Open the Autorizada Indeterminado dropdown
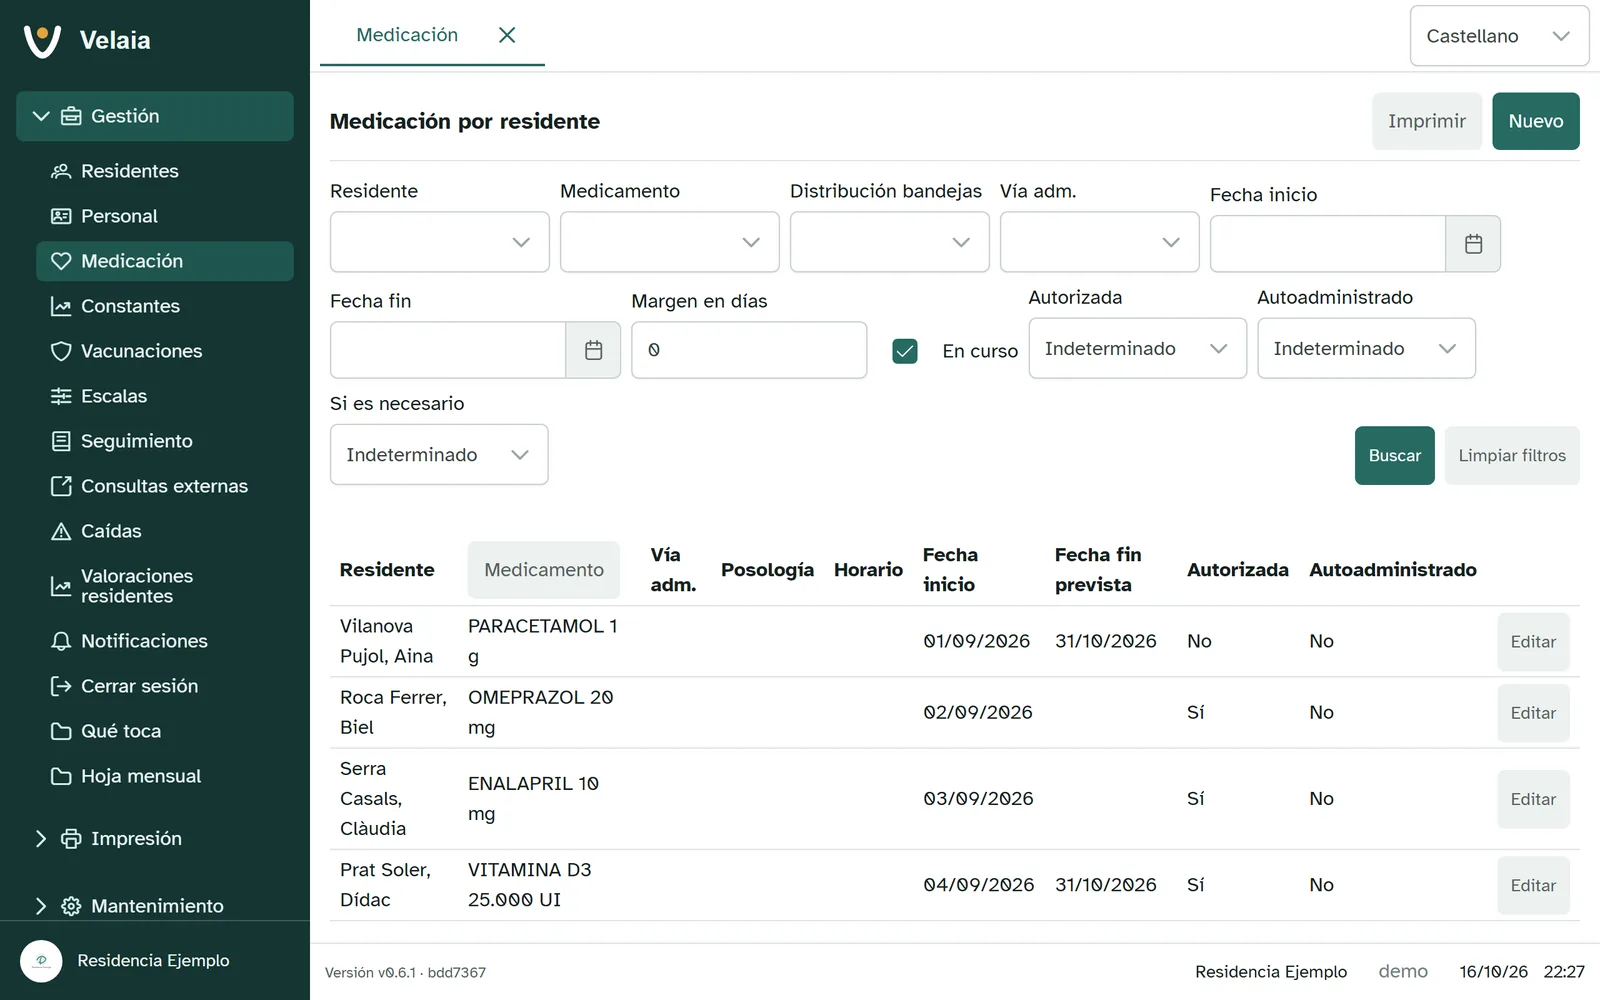The image size is (1600, 1000). 1138,348
